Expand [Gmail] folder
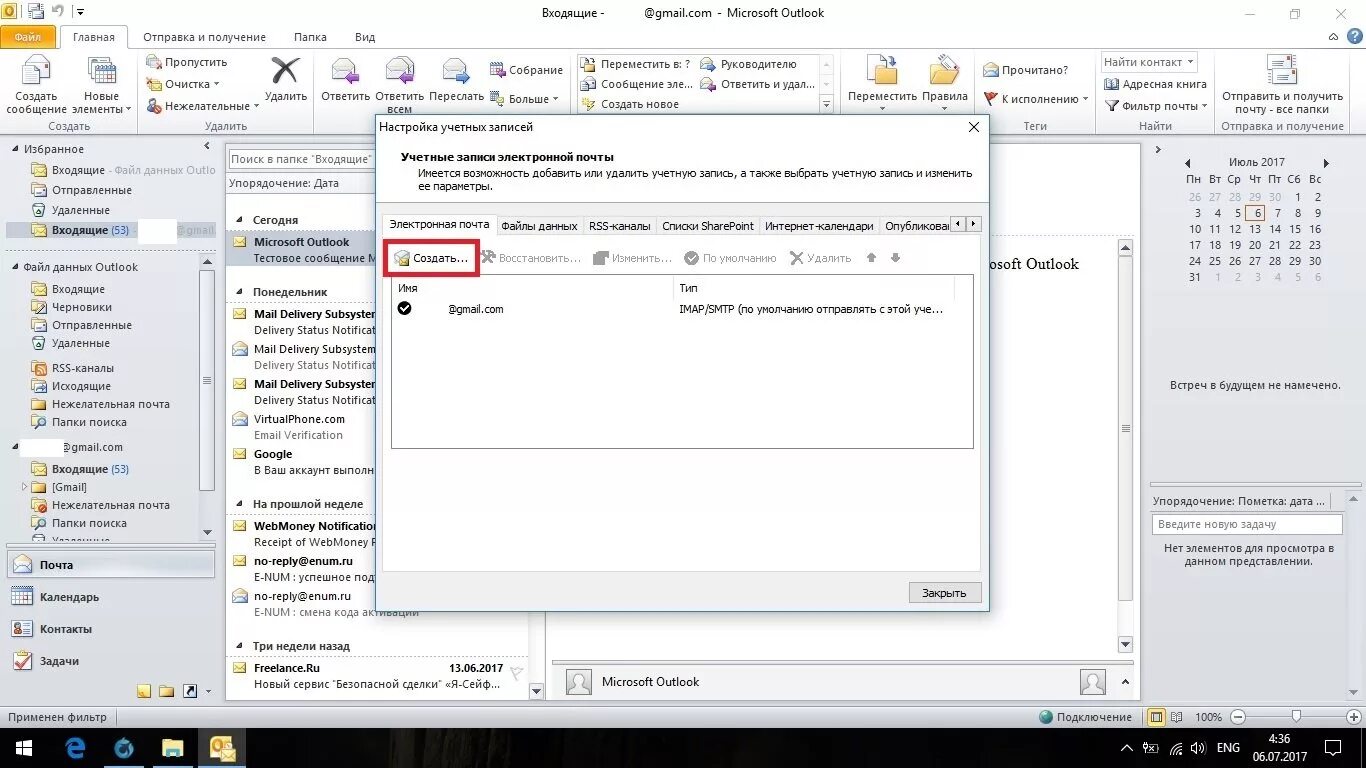 click(24, 487)
